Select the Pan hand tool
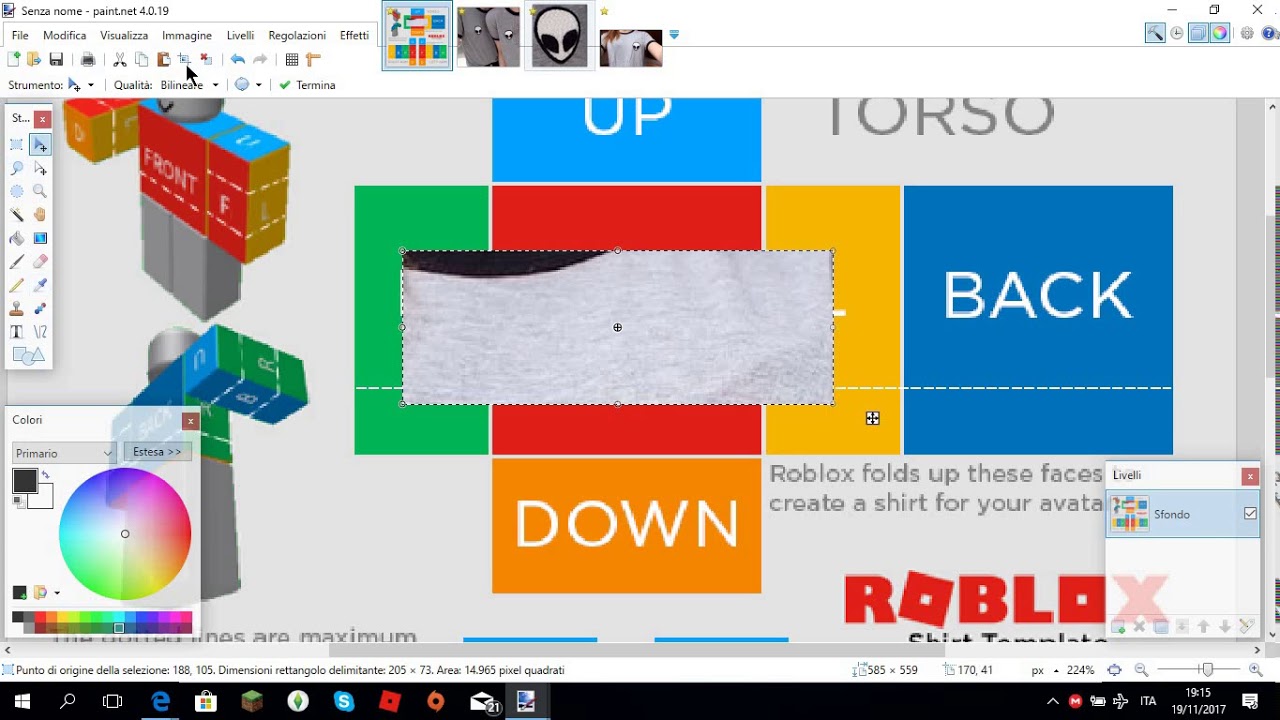This screenshot has height=720, width=1280. click(x=40, y=214)
